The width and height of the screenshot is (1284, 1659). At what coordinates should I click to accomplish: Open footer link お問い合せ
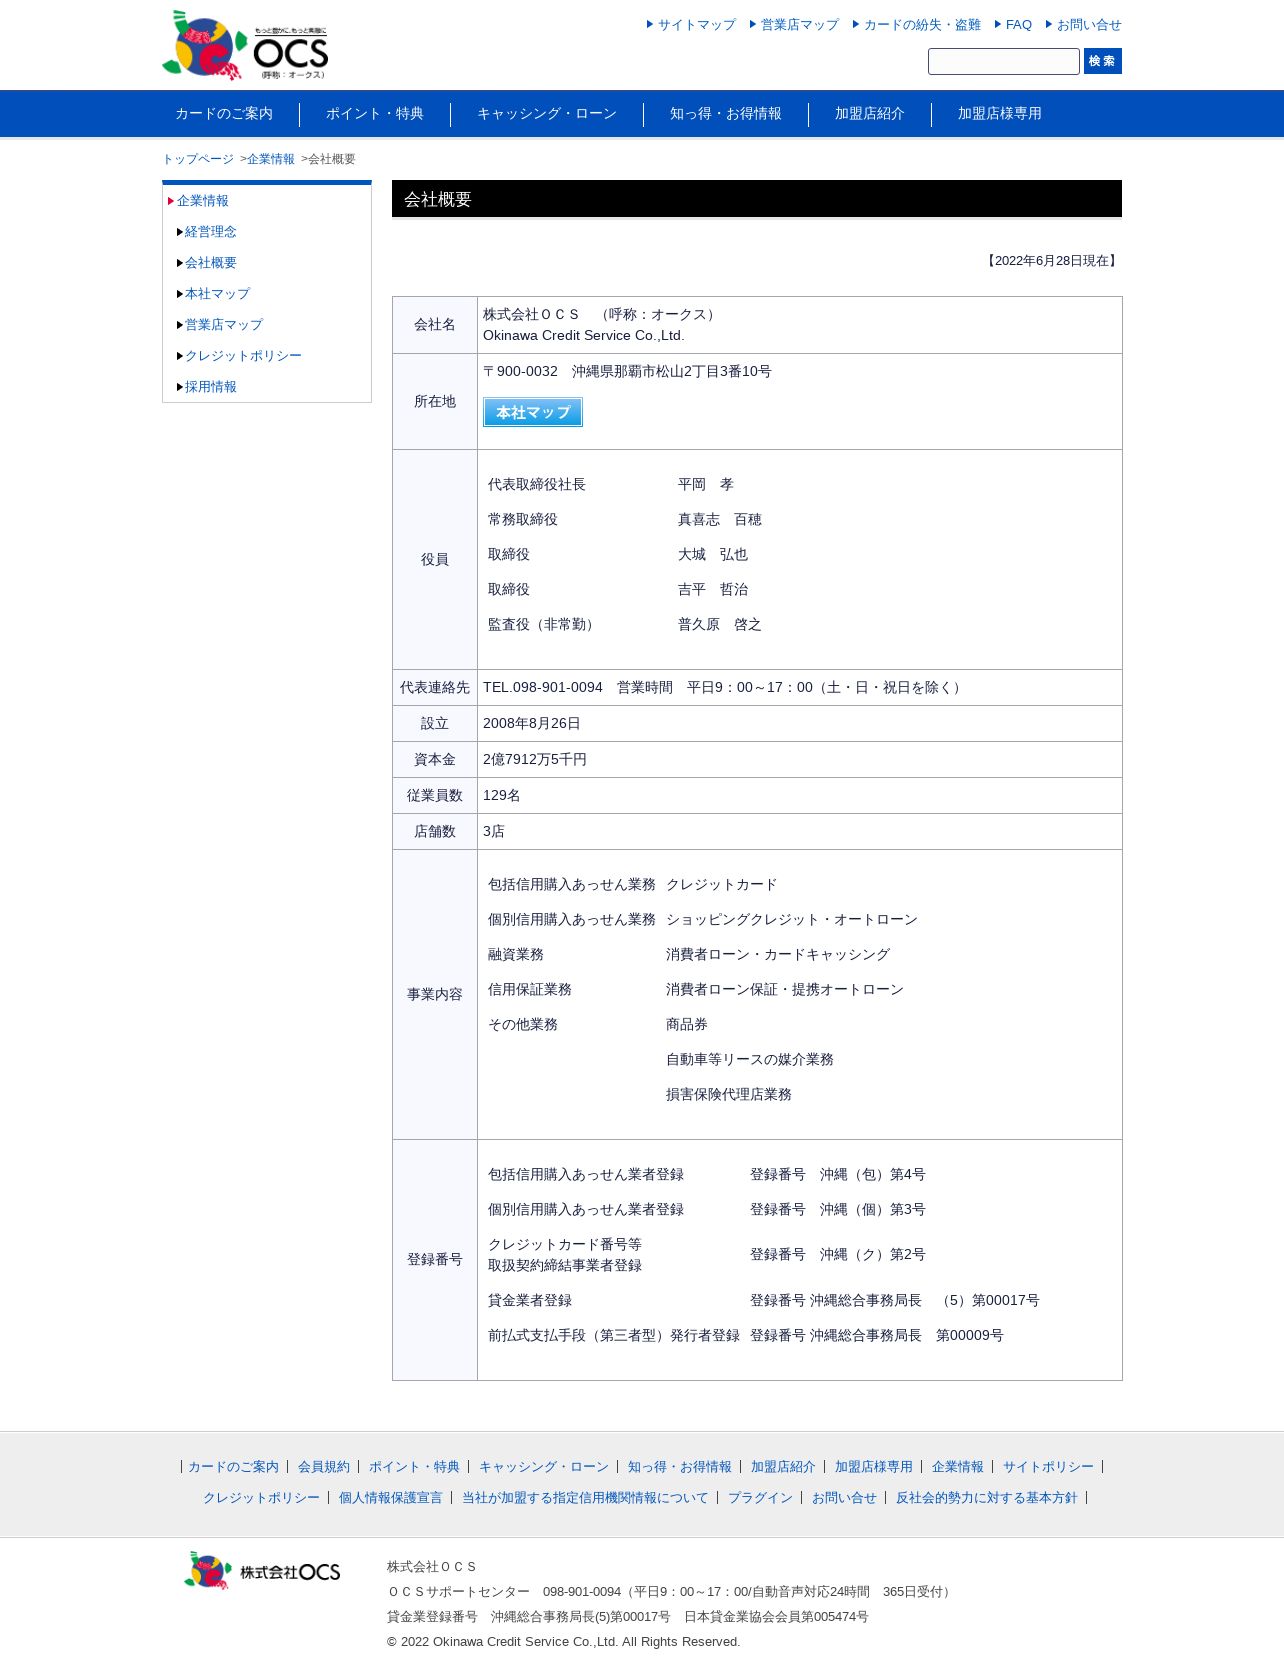tap(844, 1498)
